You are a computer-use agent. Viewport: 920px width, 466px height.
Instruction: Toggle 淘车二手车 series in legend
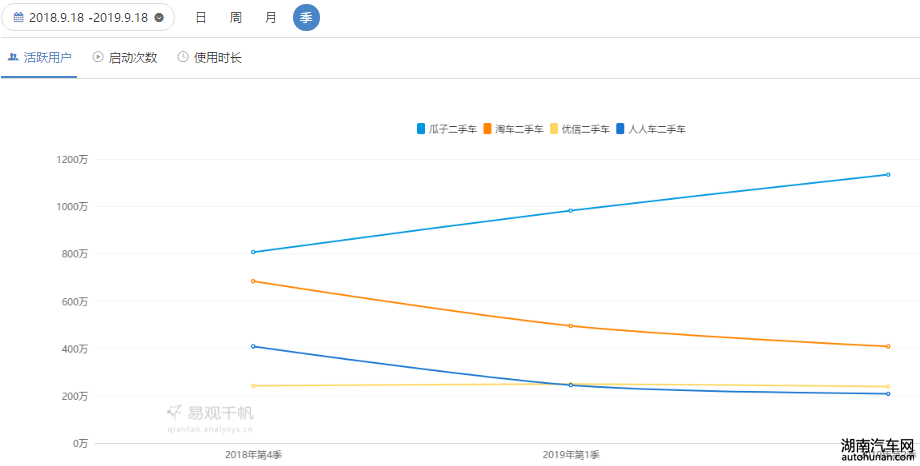(x=513, y=129)
